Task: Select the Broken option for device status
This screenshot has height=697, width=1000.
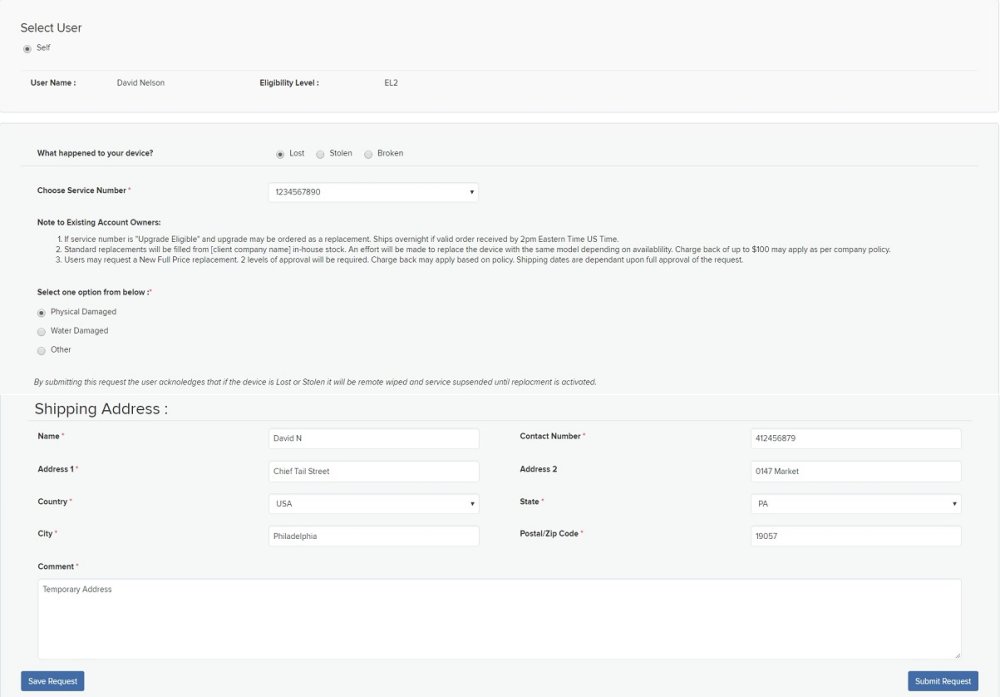Action: point(370,153)
